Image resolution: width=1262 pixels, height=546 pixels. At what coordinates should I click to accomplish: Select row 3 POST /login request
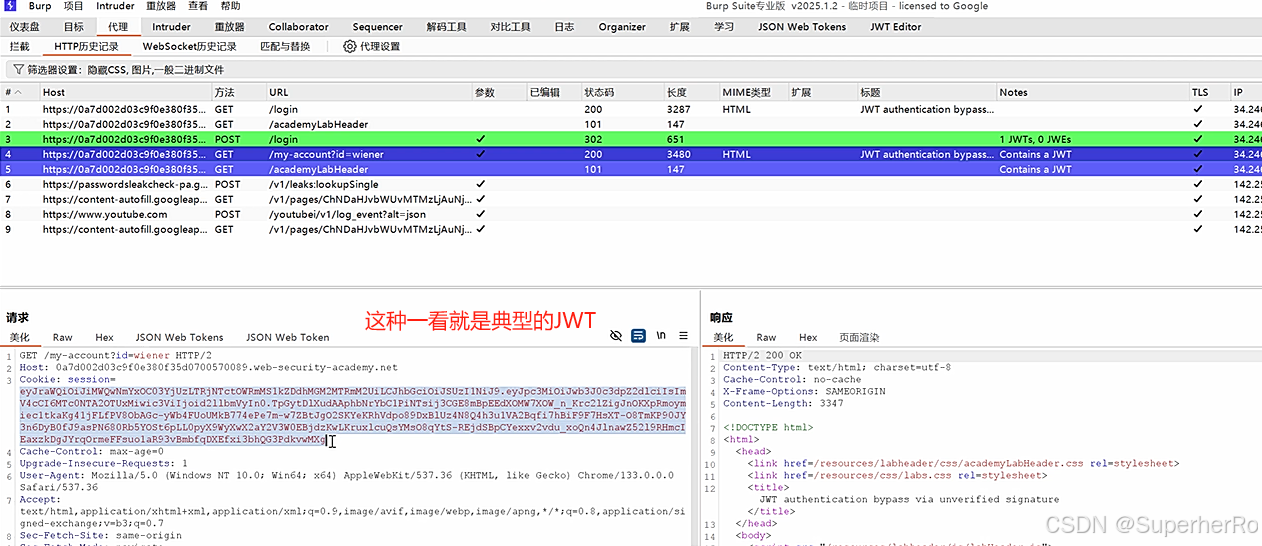point(631,139)
